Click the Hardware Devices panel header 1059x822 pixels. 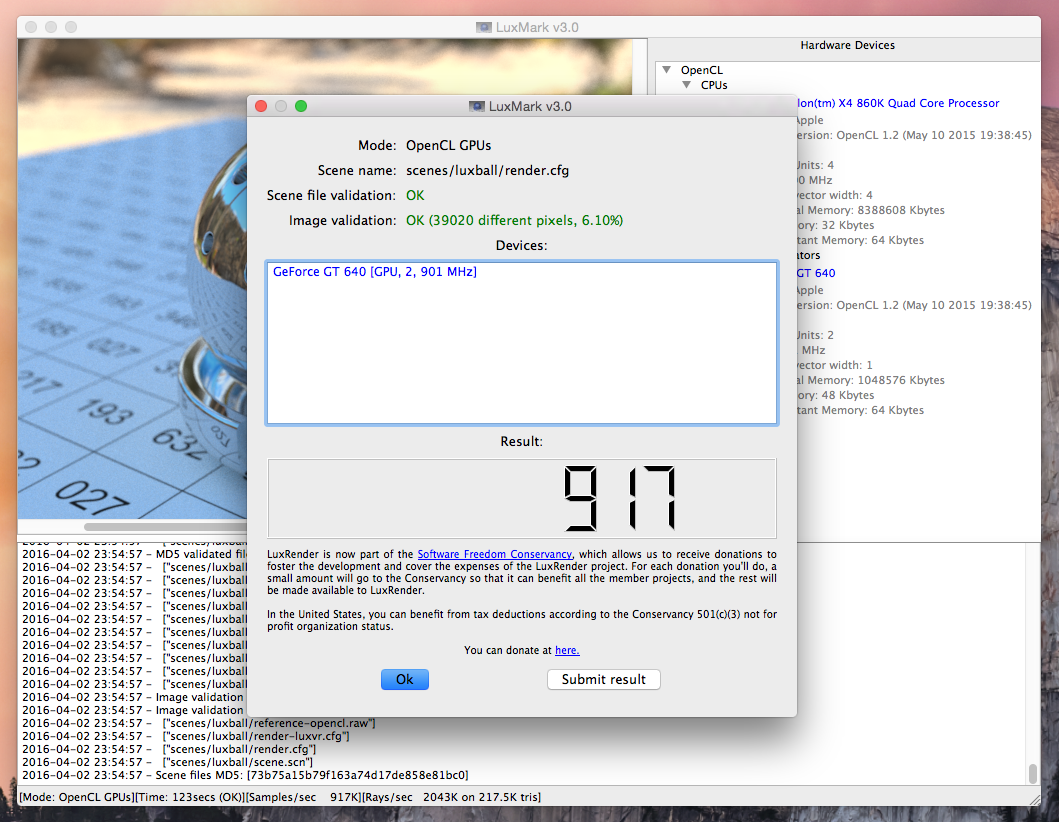pyautogui.click(x=847, y=45)
